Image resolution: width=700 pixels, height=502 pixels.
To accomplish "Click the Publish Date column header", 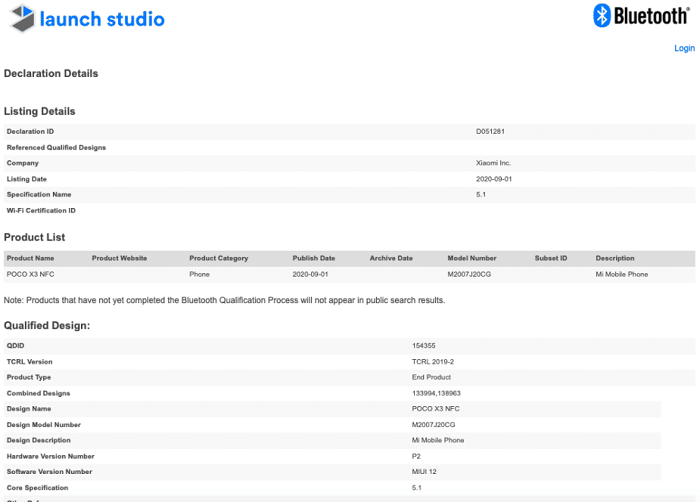I will [314, 258].
